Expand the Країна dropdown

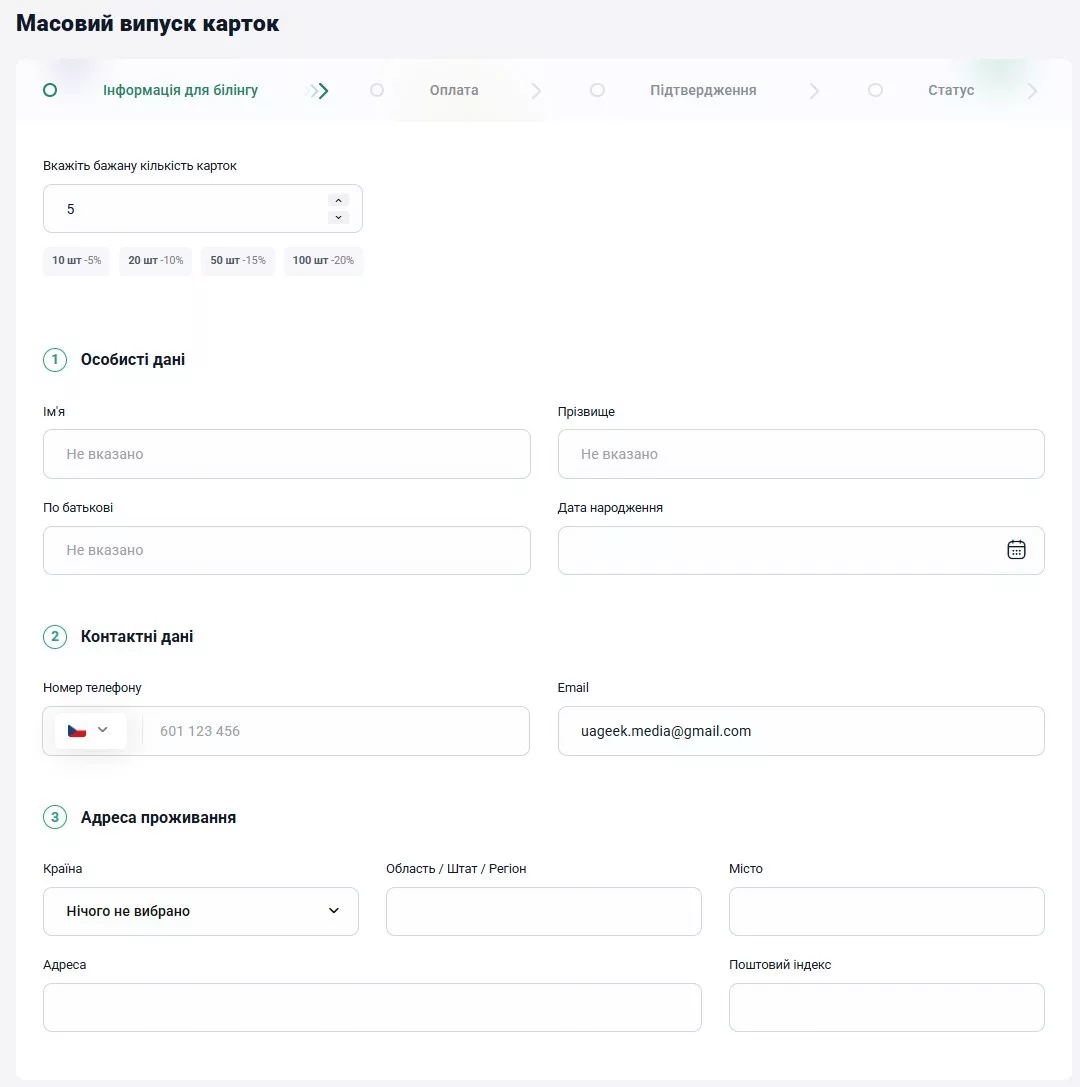tap(201, 911)
